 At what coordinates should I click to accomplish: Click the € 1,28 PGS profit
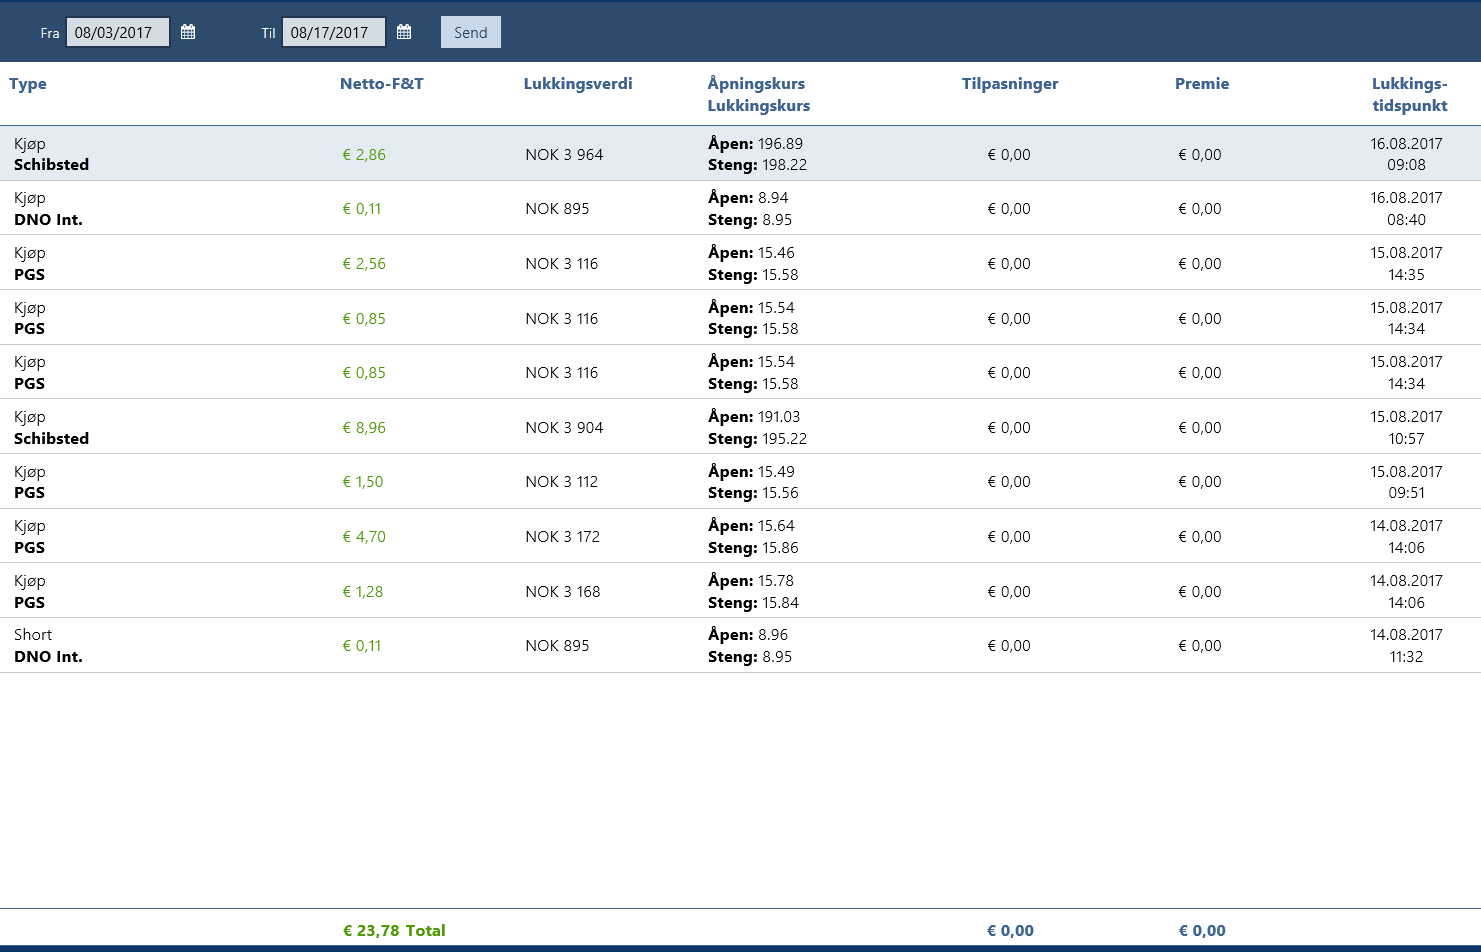pos(363,592)
